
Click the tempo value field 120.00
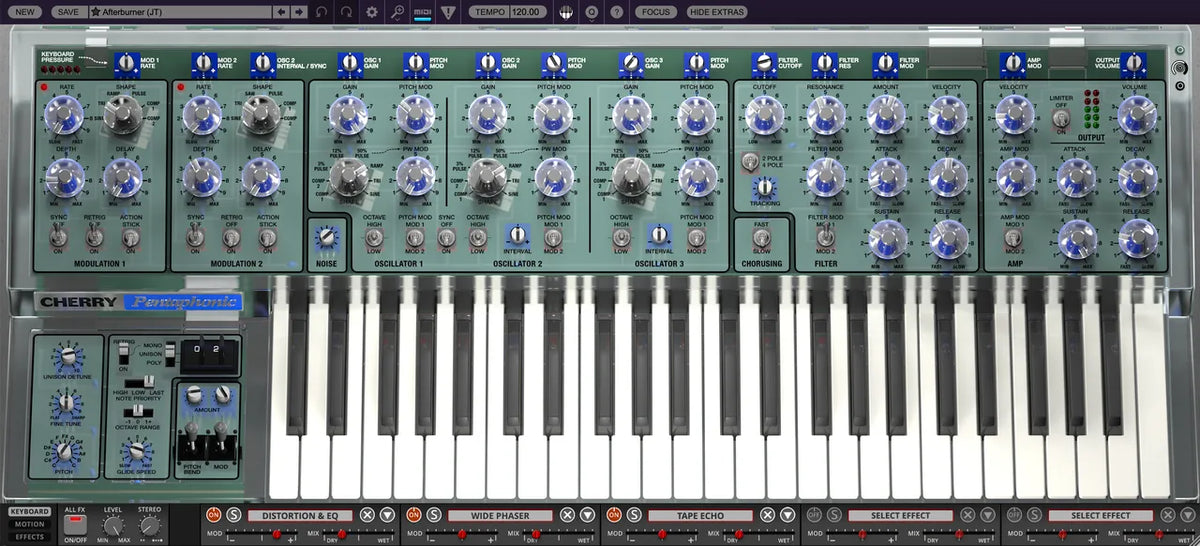click(x=526, y=12)
